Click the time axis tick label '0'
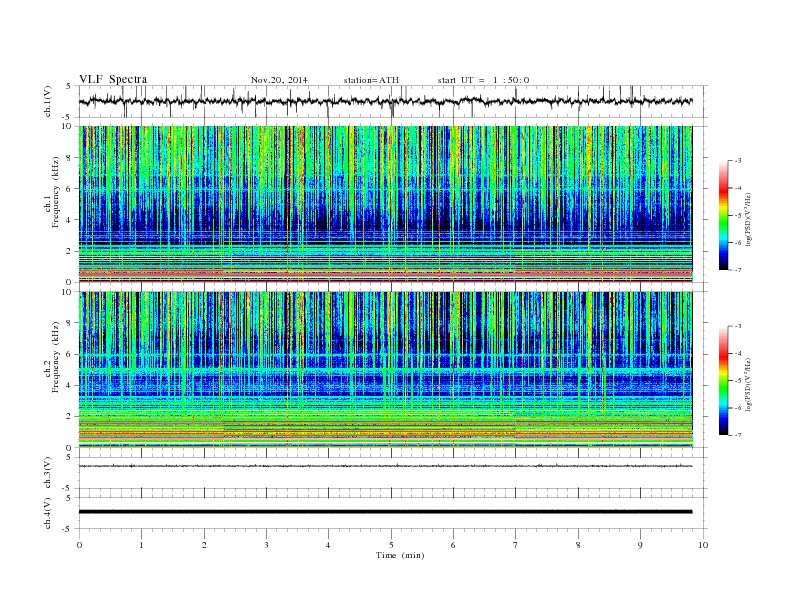792x612 pixels. pyautogui.click(x=79, y=545)
